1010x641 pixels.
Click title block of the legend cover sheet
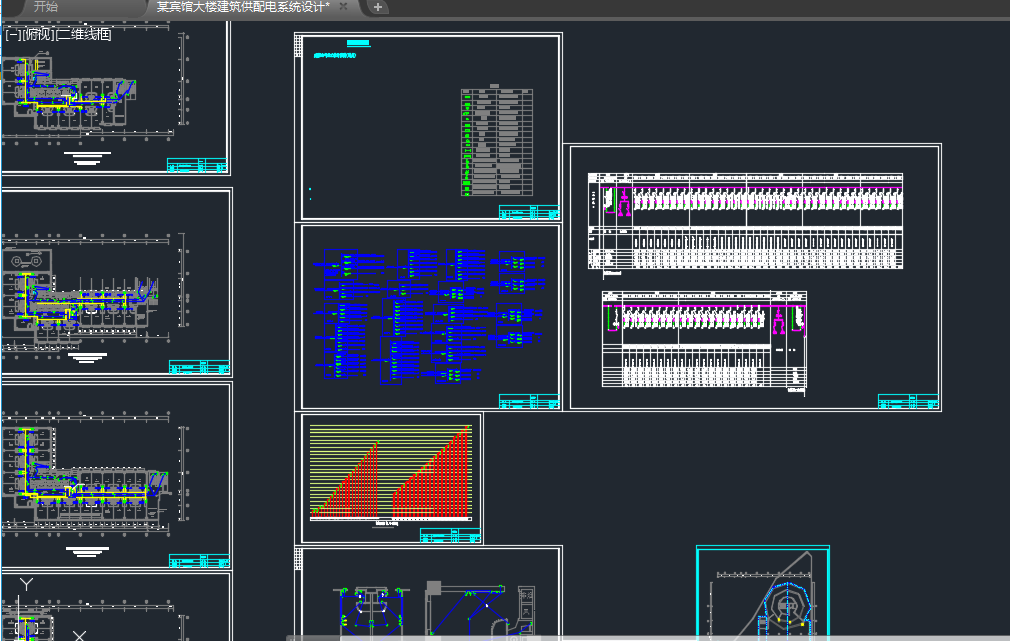pyautogui.click(x=528, y=211)
